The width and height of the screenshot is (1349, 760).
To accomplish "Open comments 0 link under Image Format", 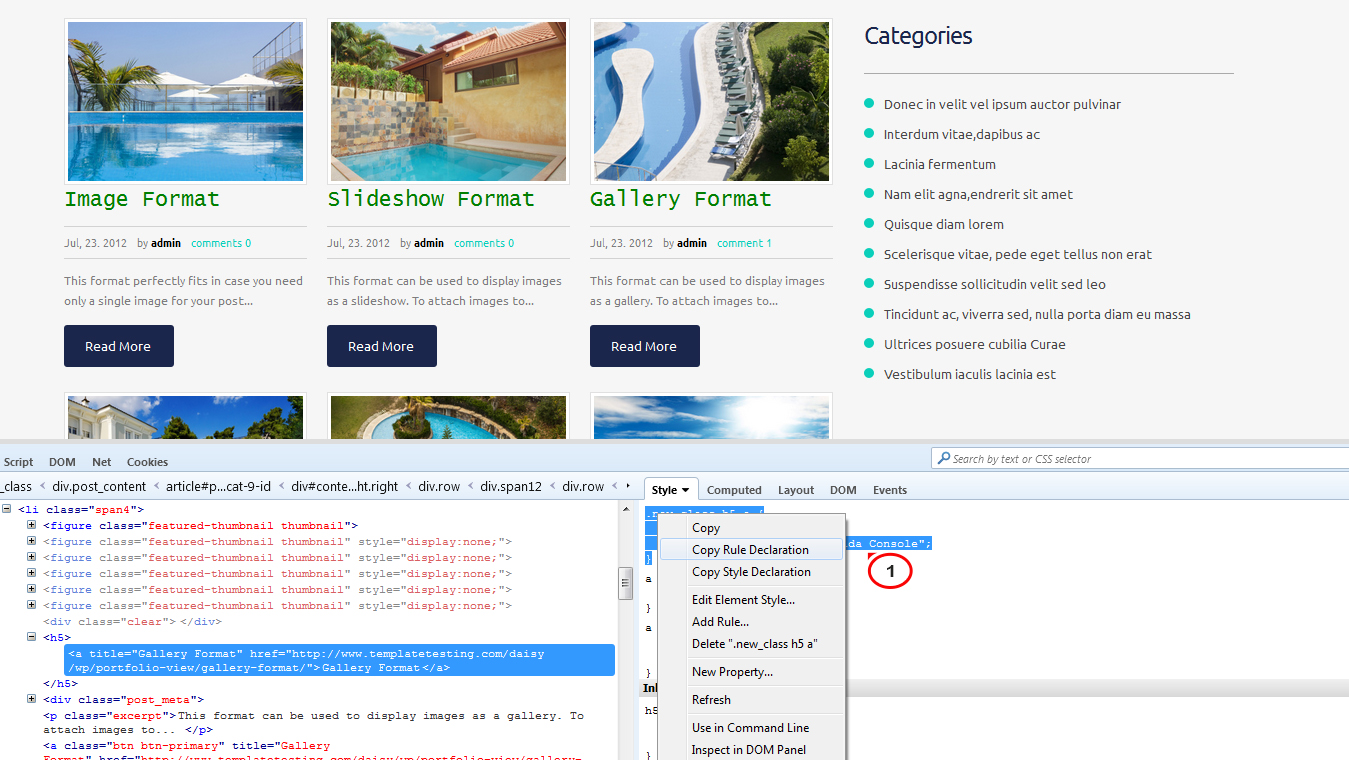I will coord(221,243).
